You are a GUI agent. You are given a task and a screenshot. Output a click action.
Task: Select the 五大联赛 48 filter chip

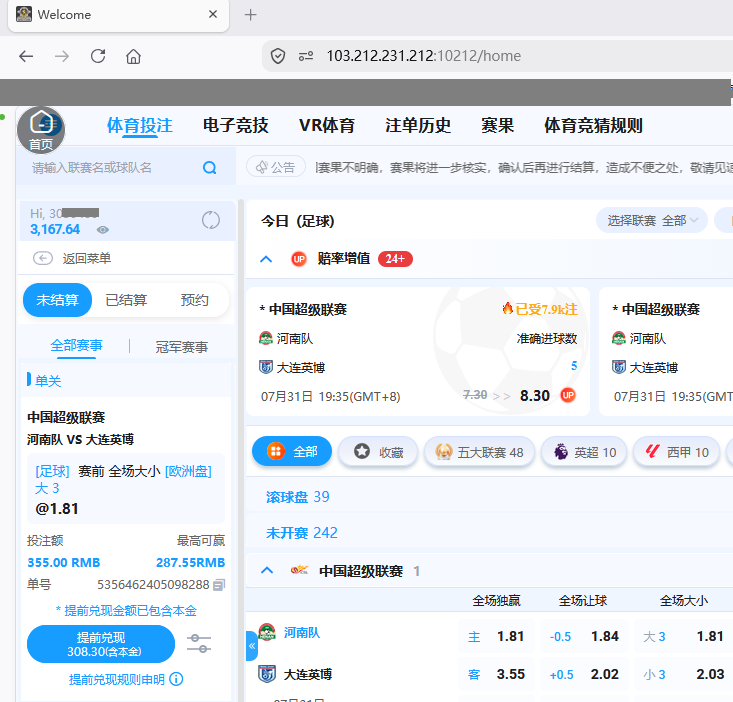coord(479,452)
